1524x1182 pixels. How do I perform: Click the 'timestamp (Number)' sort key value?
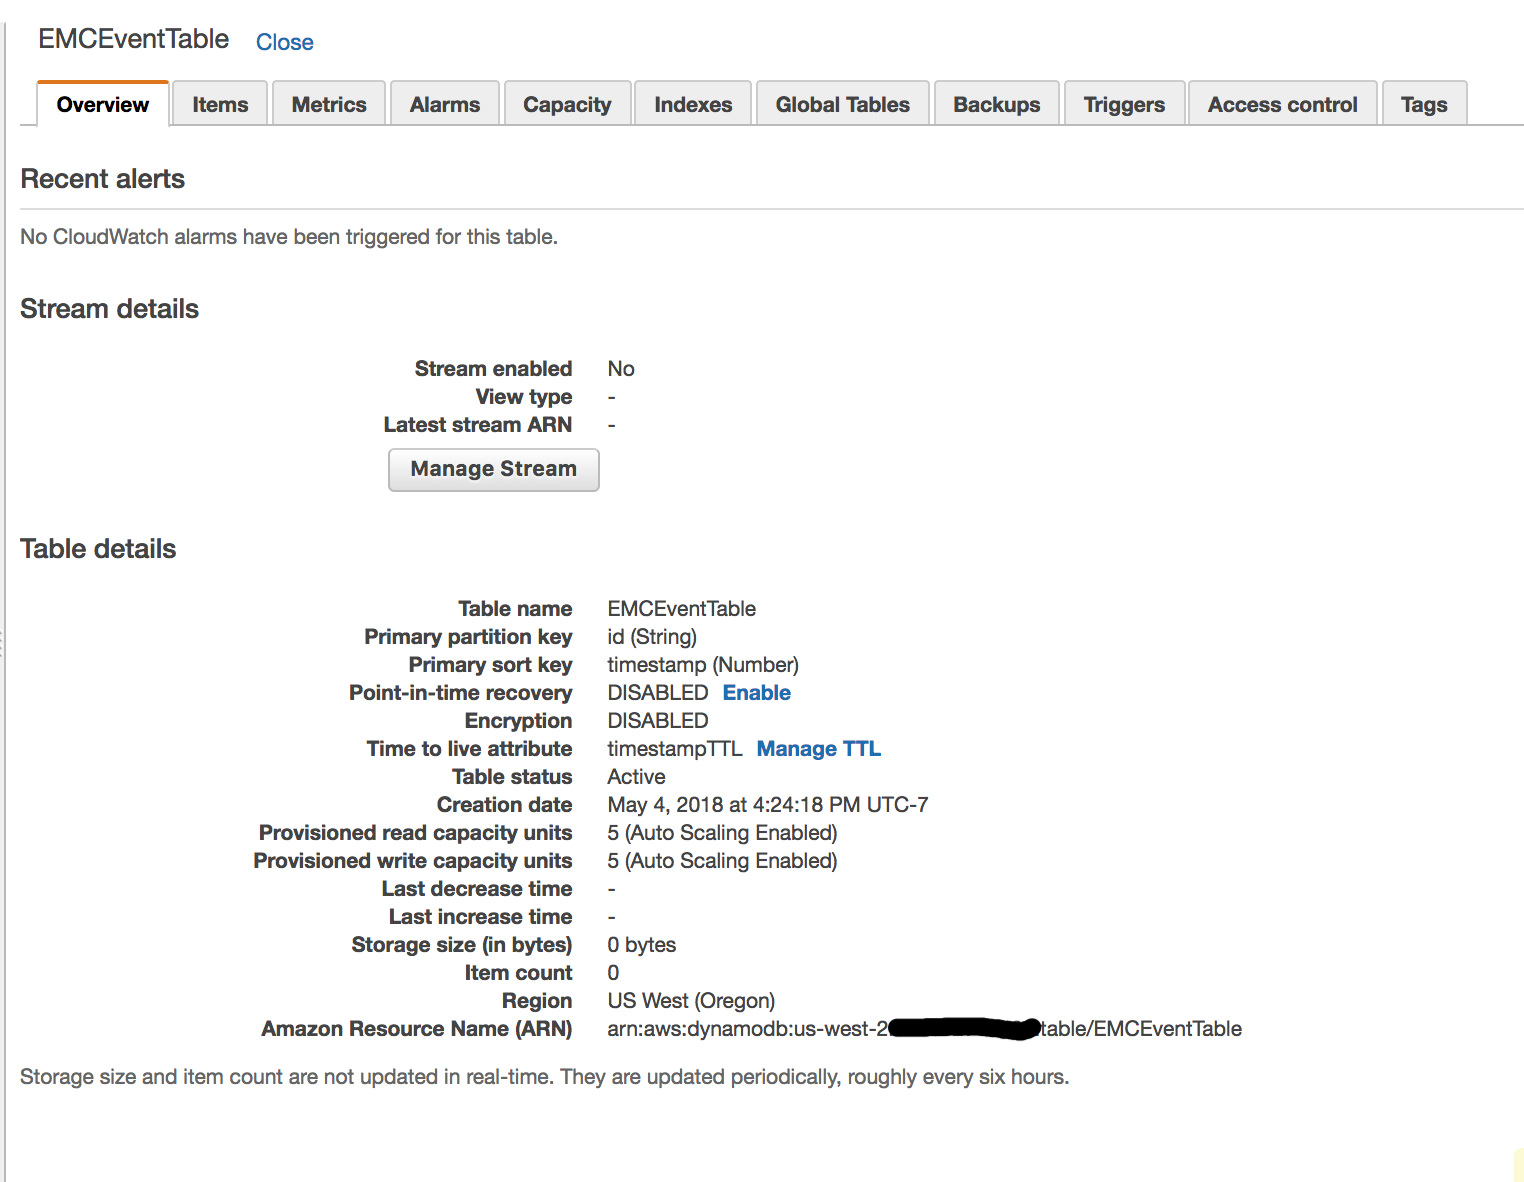coord(703,665)
